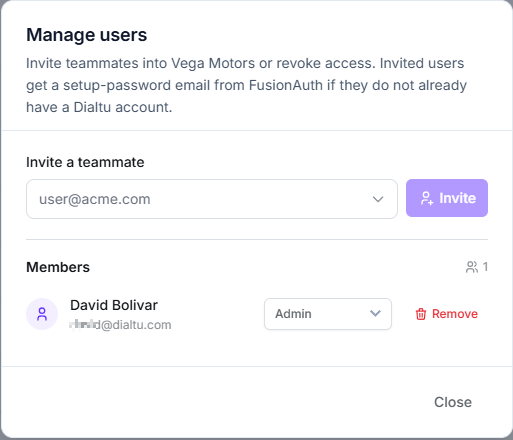Click David Bolivar's avatar icon
513x440 pixels.
[x=42, y=314]
